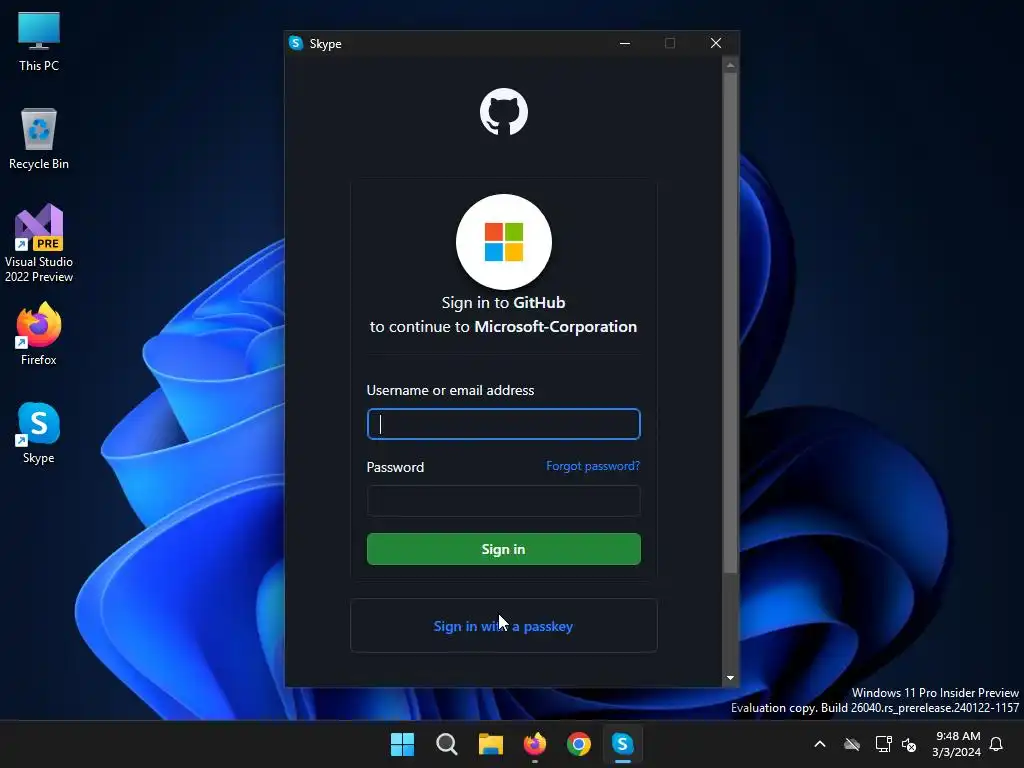Select the This PC desktop icon
Viewport: 1024px width, 768px height.
(39, 42)
